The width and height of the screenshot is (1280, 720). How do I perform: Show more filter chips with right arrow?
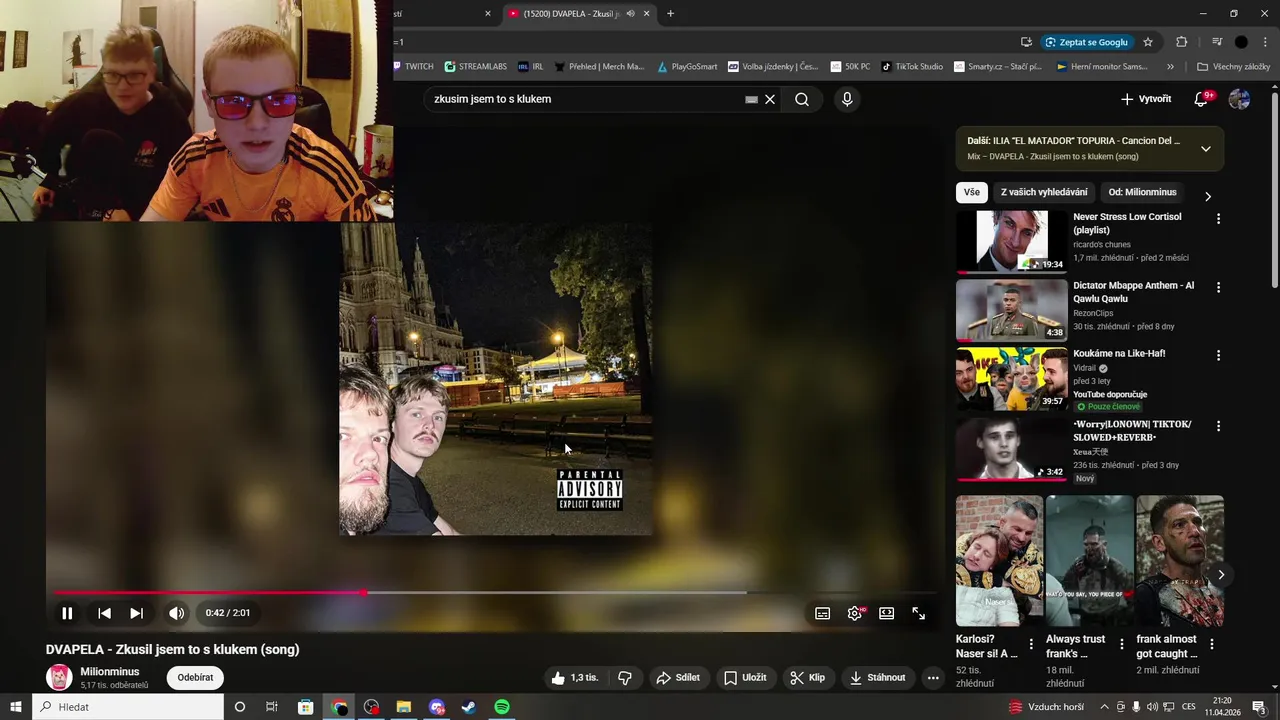(1207, 196)
